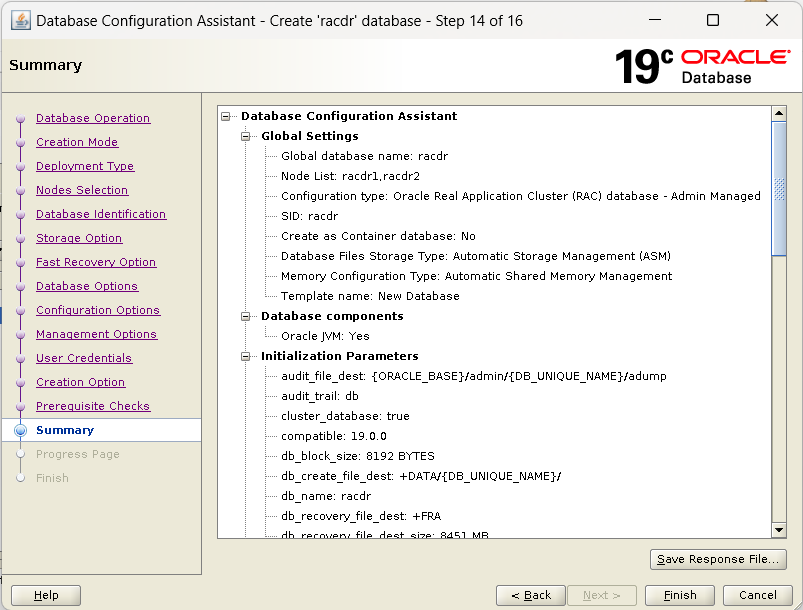Minimize the Database Configuration Assistant window

(655, 20)
